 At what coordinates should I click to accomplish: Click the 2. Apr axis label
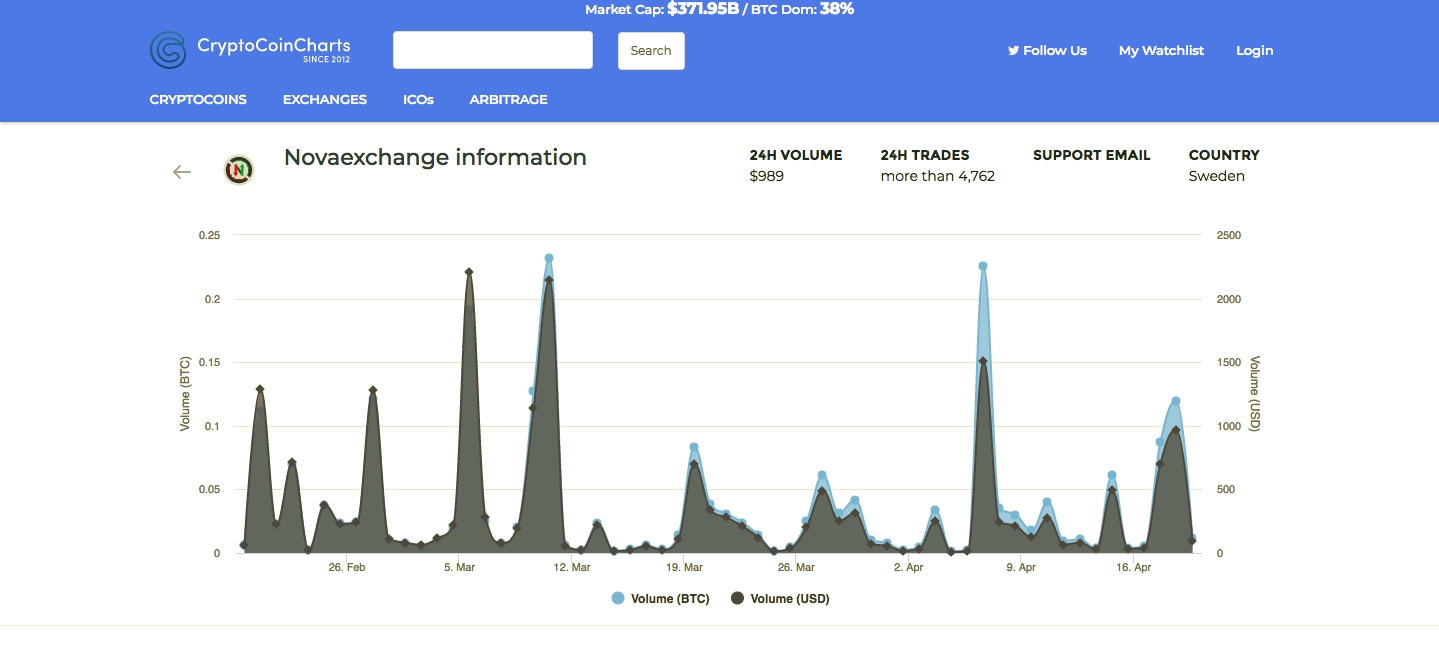[909, 567]
